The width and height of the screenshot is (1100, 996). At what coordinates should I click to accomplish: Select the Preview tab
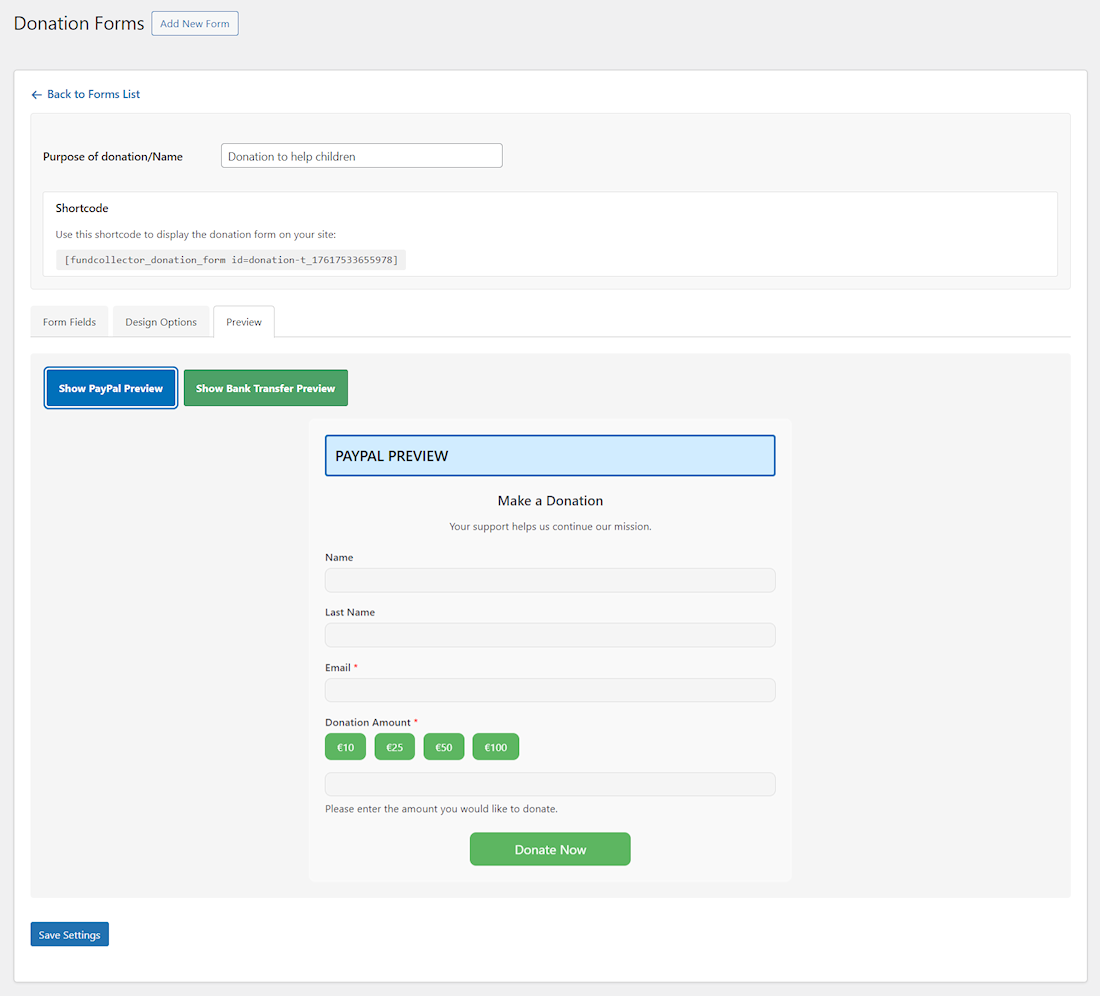(243, 321)
